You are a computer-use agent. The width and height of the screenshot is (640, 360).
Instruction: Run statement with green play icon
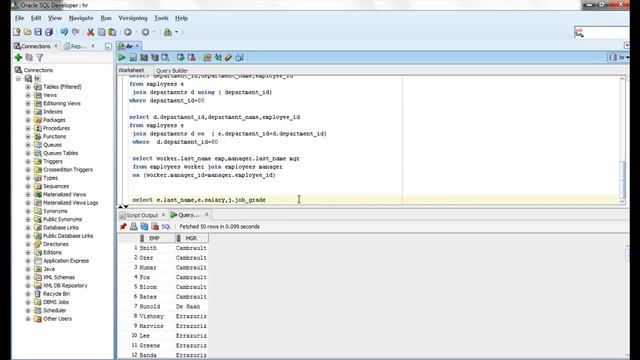122,58
